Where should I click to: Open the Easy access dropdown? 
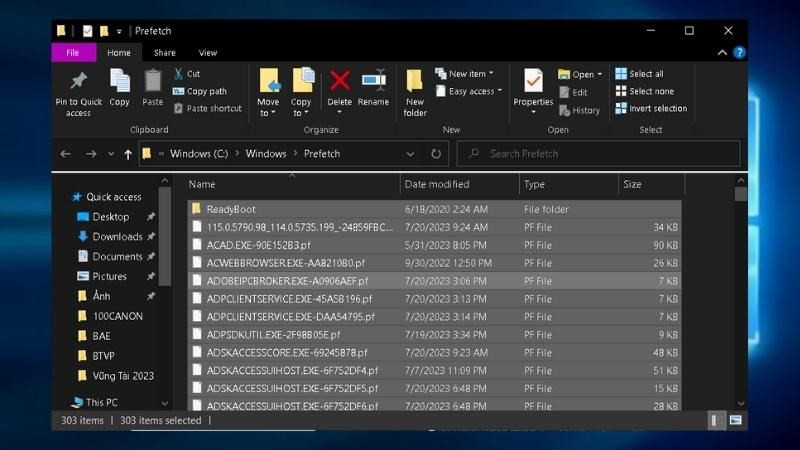pyautogui.click(x=475, y=91)
